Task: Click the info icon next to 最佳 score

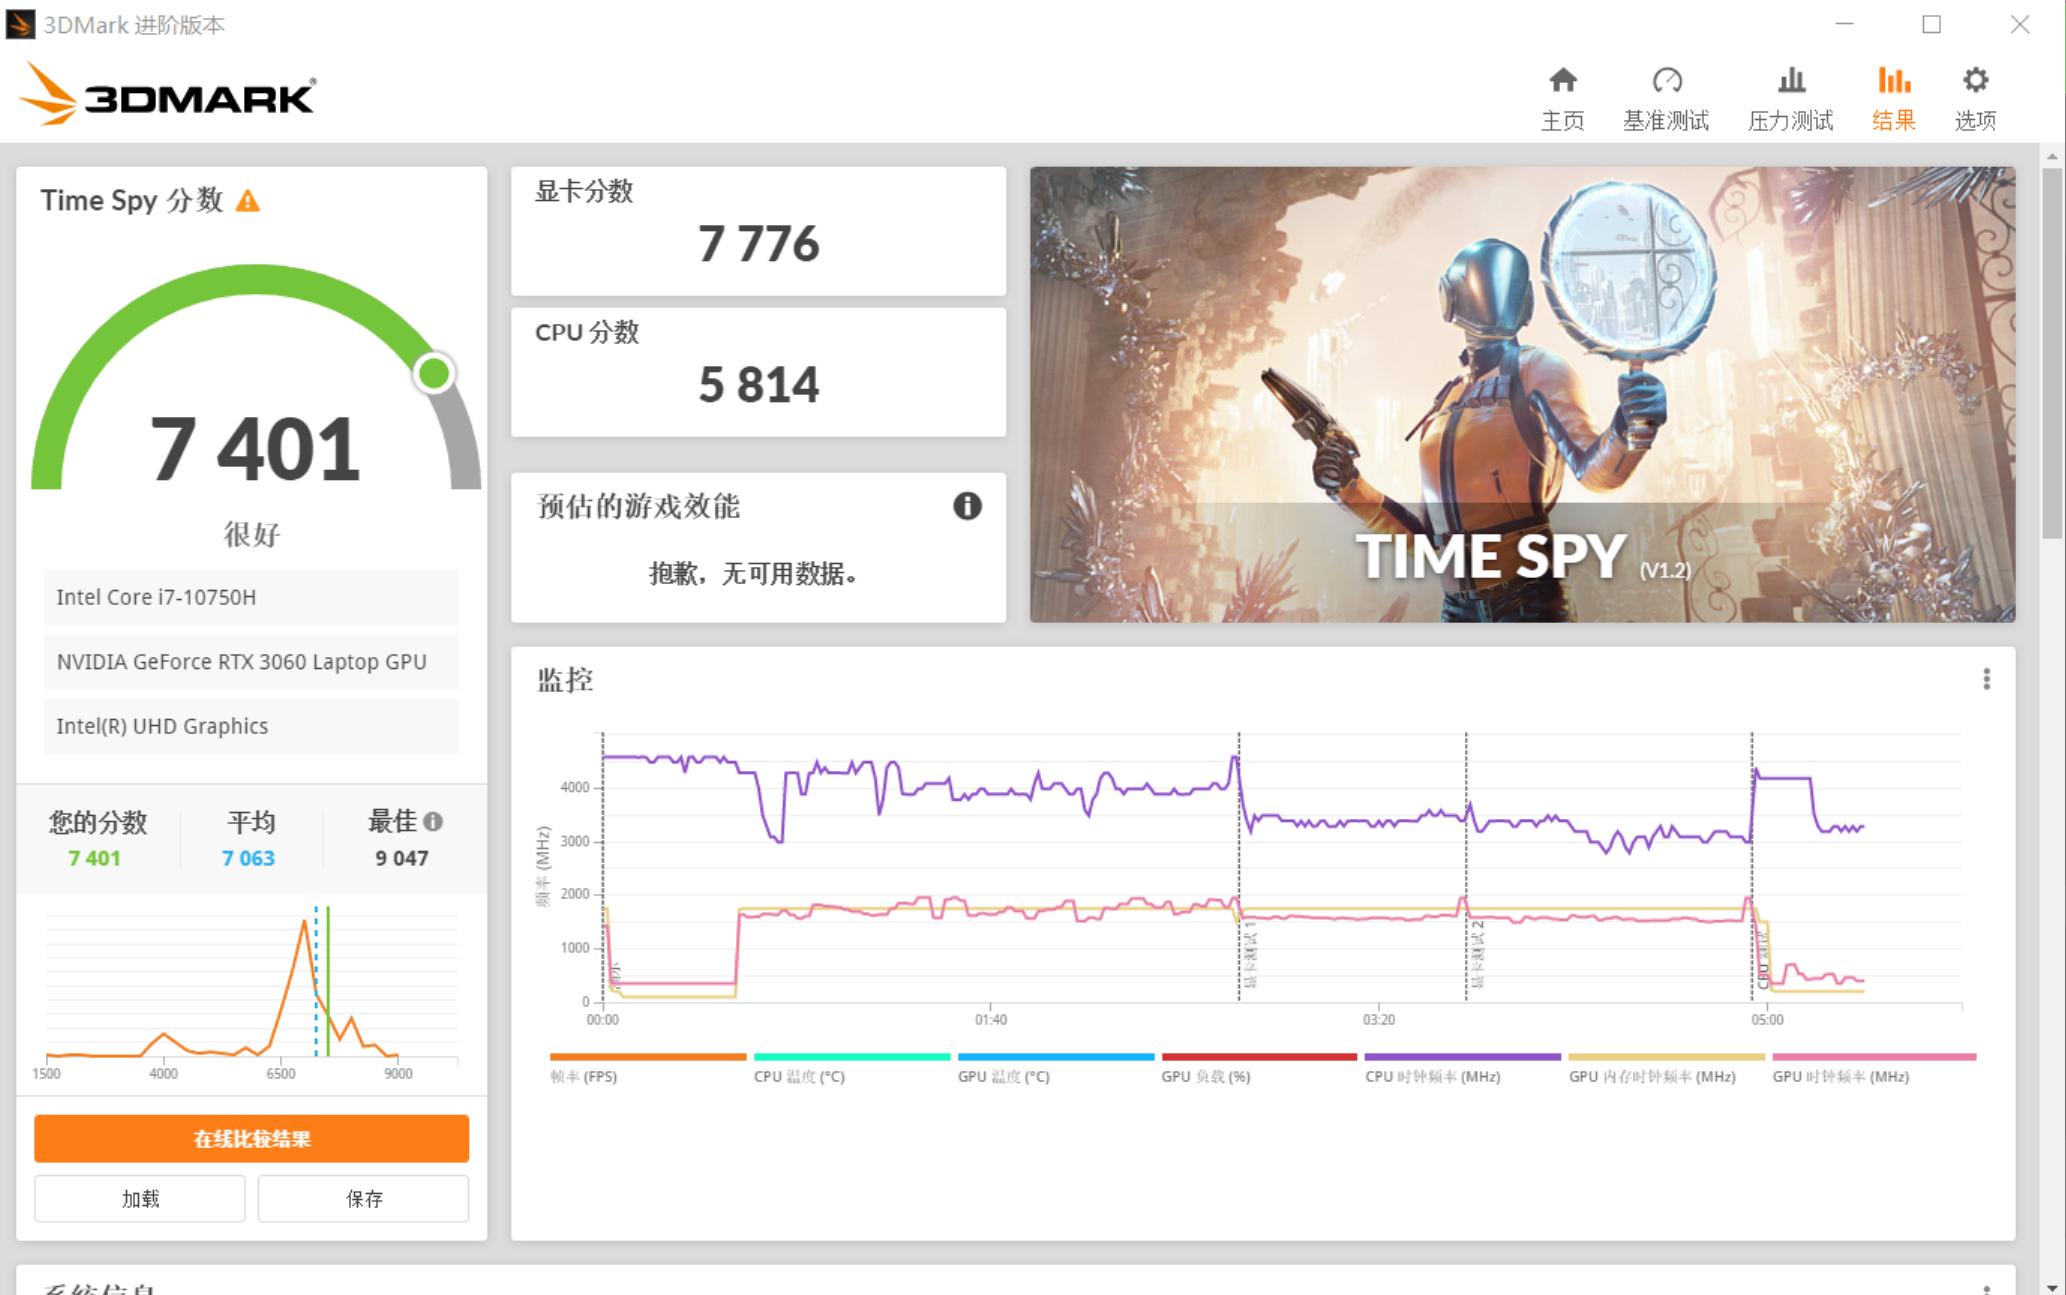Action: click(433, 822)
